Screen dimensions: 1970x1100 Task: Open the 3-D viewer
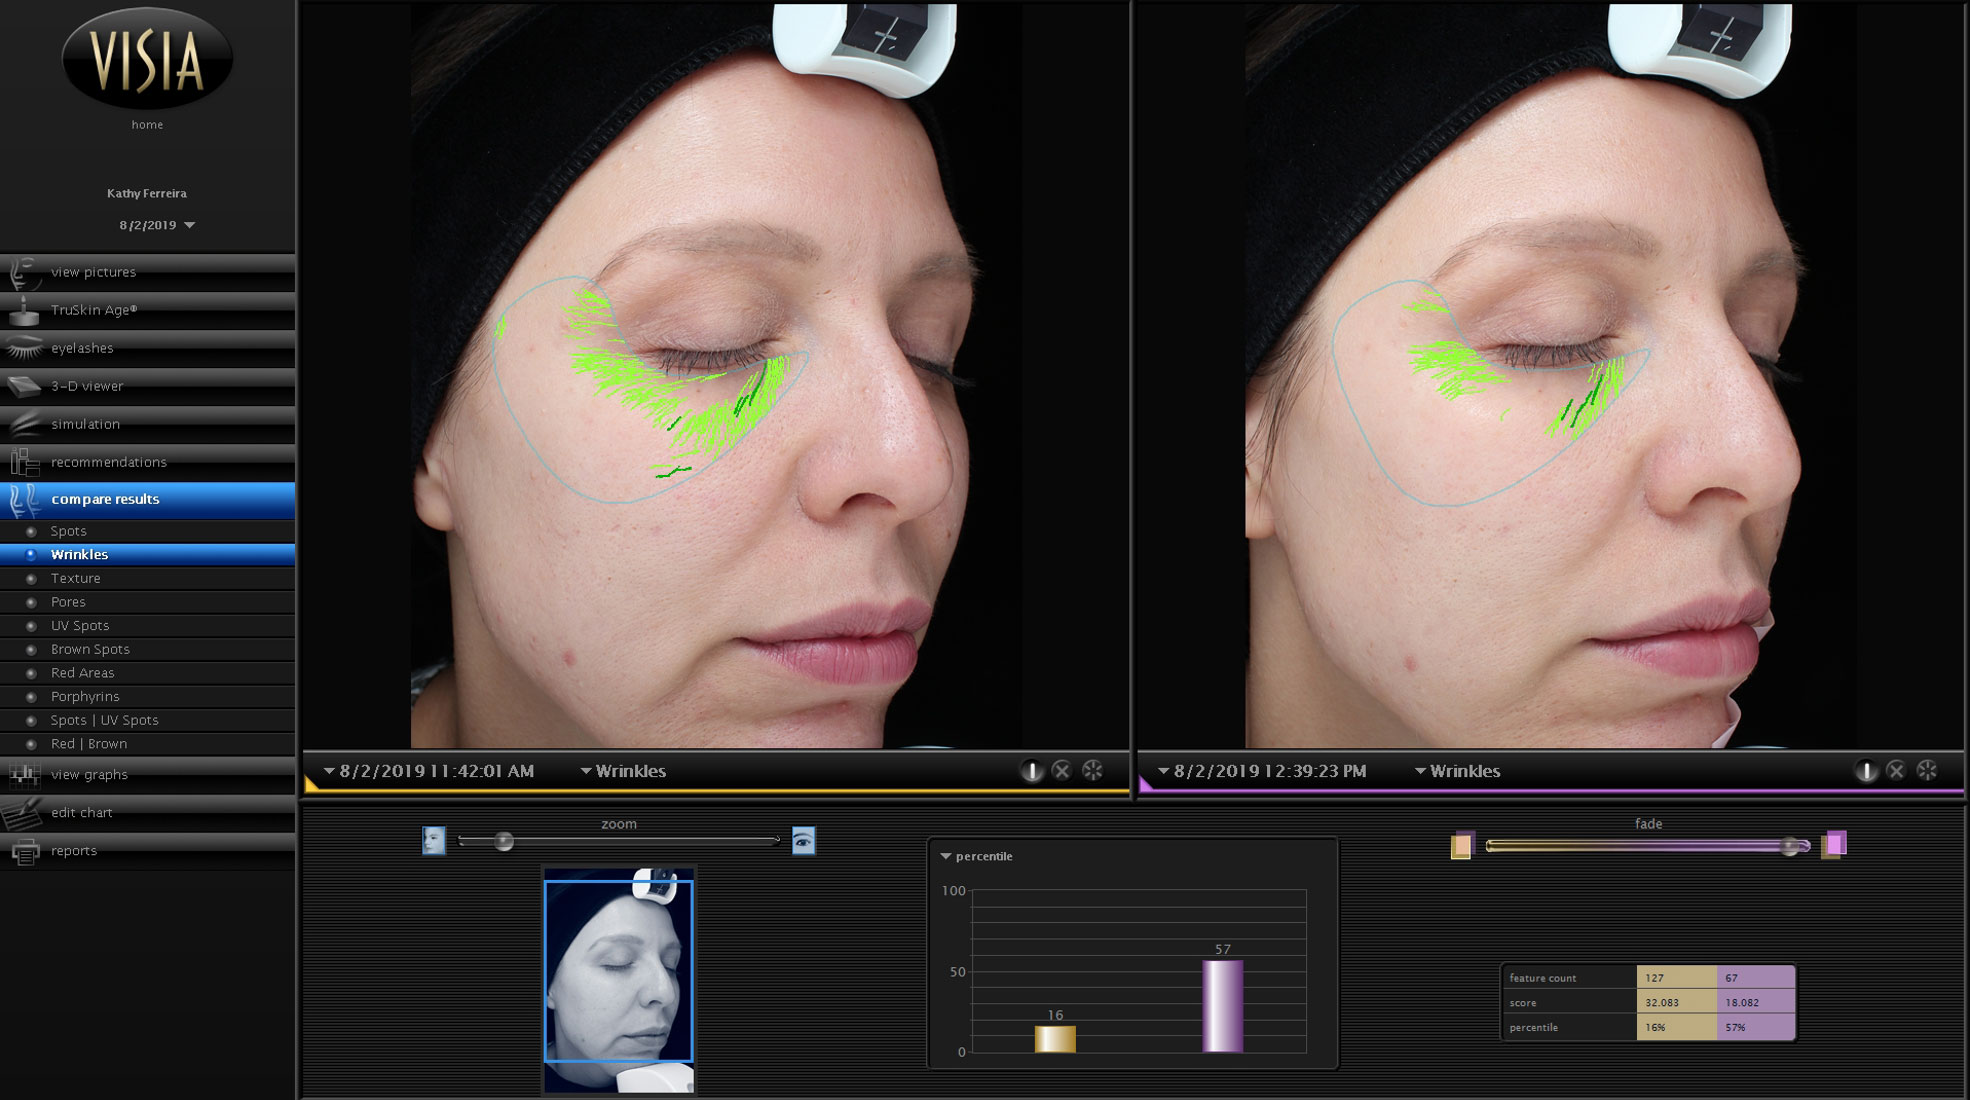[87, 386]
